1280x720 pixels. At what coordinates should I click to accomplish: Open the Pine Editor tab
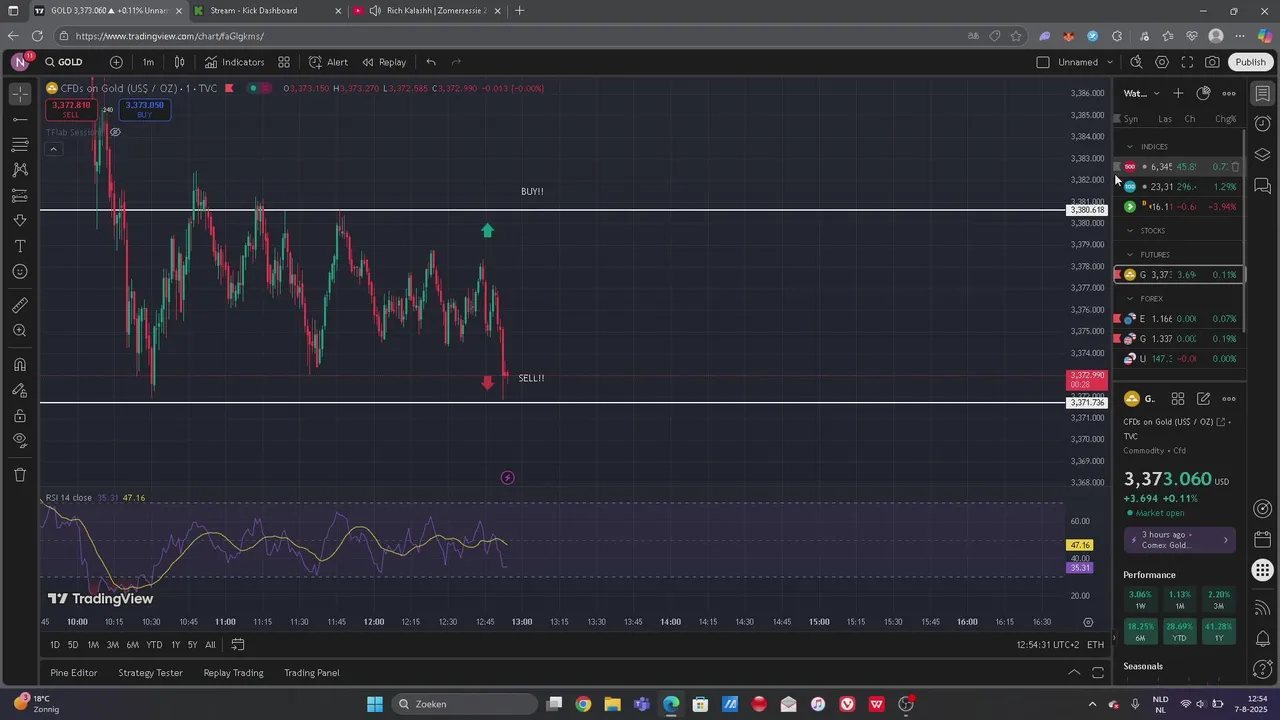coord(74,673)
